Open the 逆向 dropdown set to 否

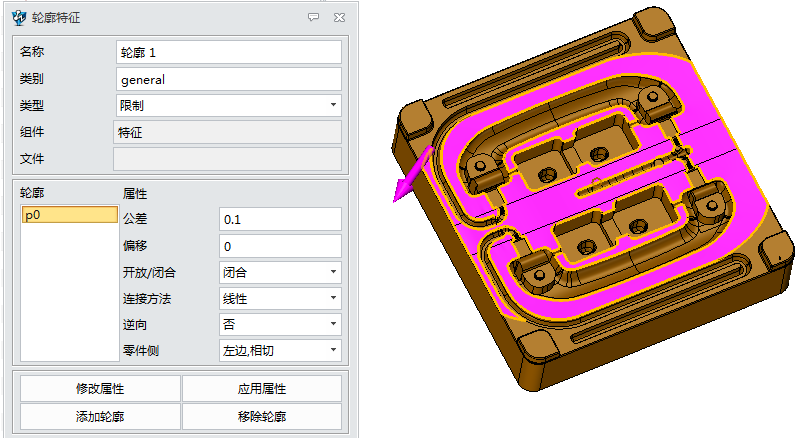(x=280, y=324)
